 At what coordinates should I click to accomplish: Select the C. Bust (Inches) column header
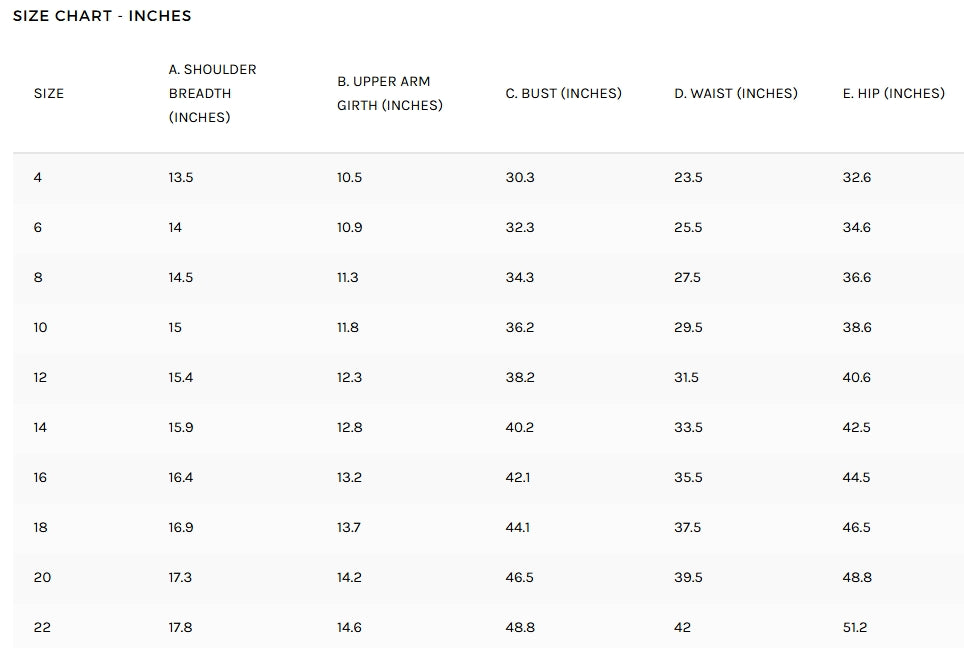563,93
